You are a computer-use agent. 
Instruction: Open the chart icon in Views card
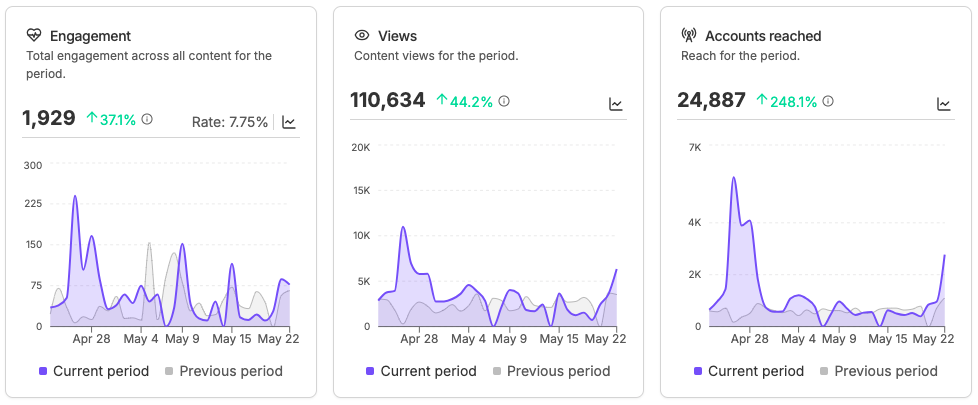(616, 104)
